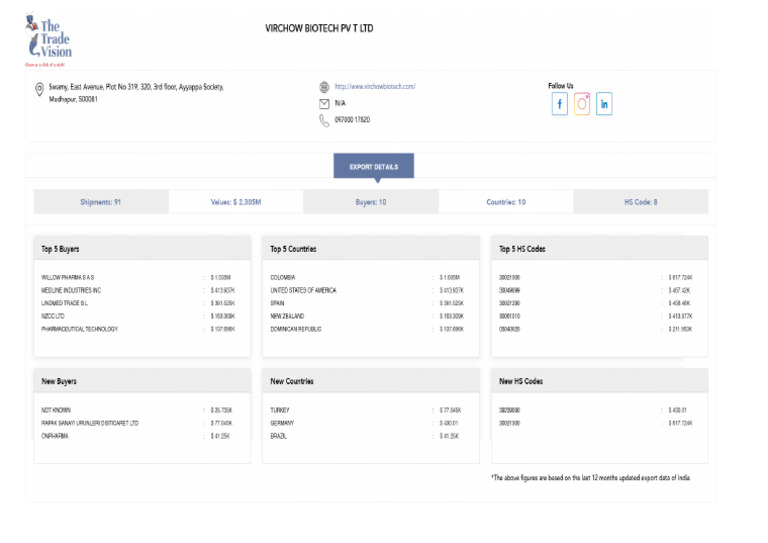The height and width of the screenshot is (543, 768).
Task: Click new country GERMANY
Action: pyautogui.click(x=282, y=423)
